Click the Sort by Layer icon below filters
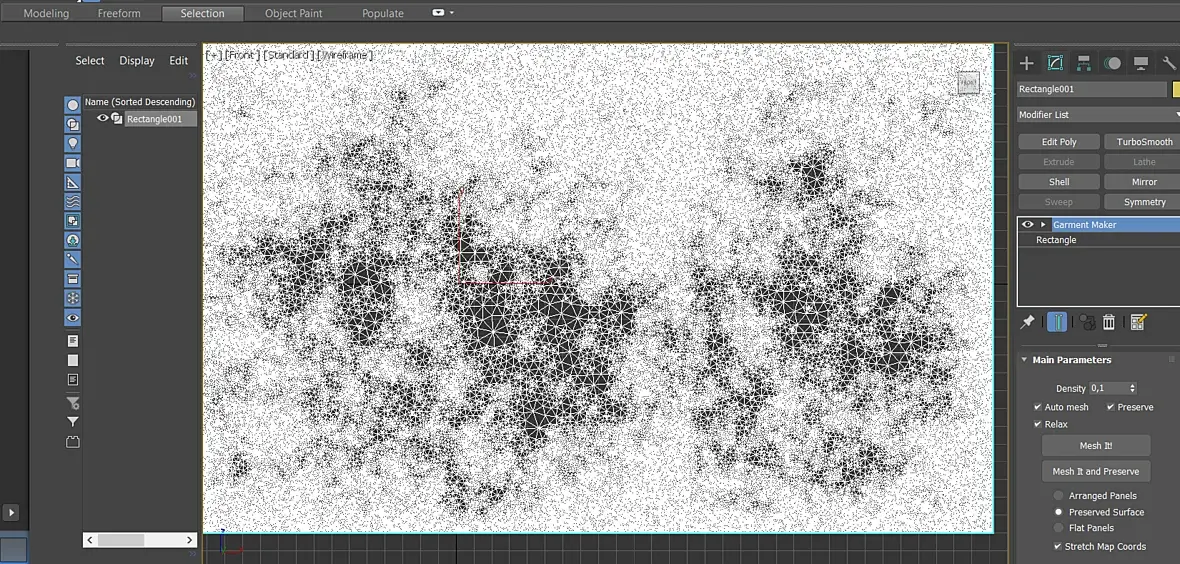 click(73, 442)
